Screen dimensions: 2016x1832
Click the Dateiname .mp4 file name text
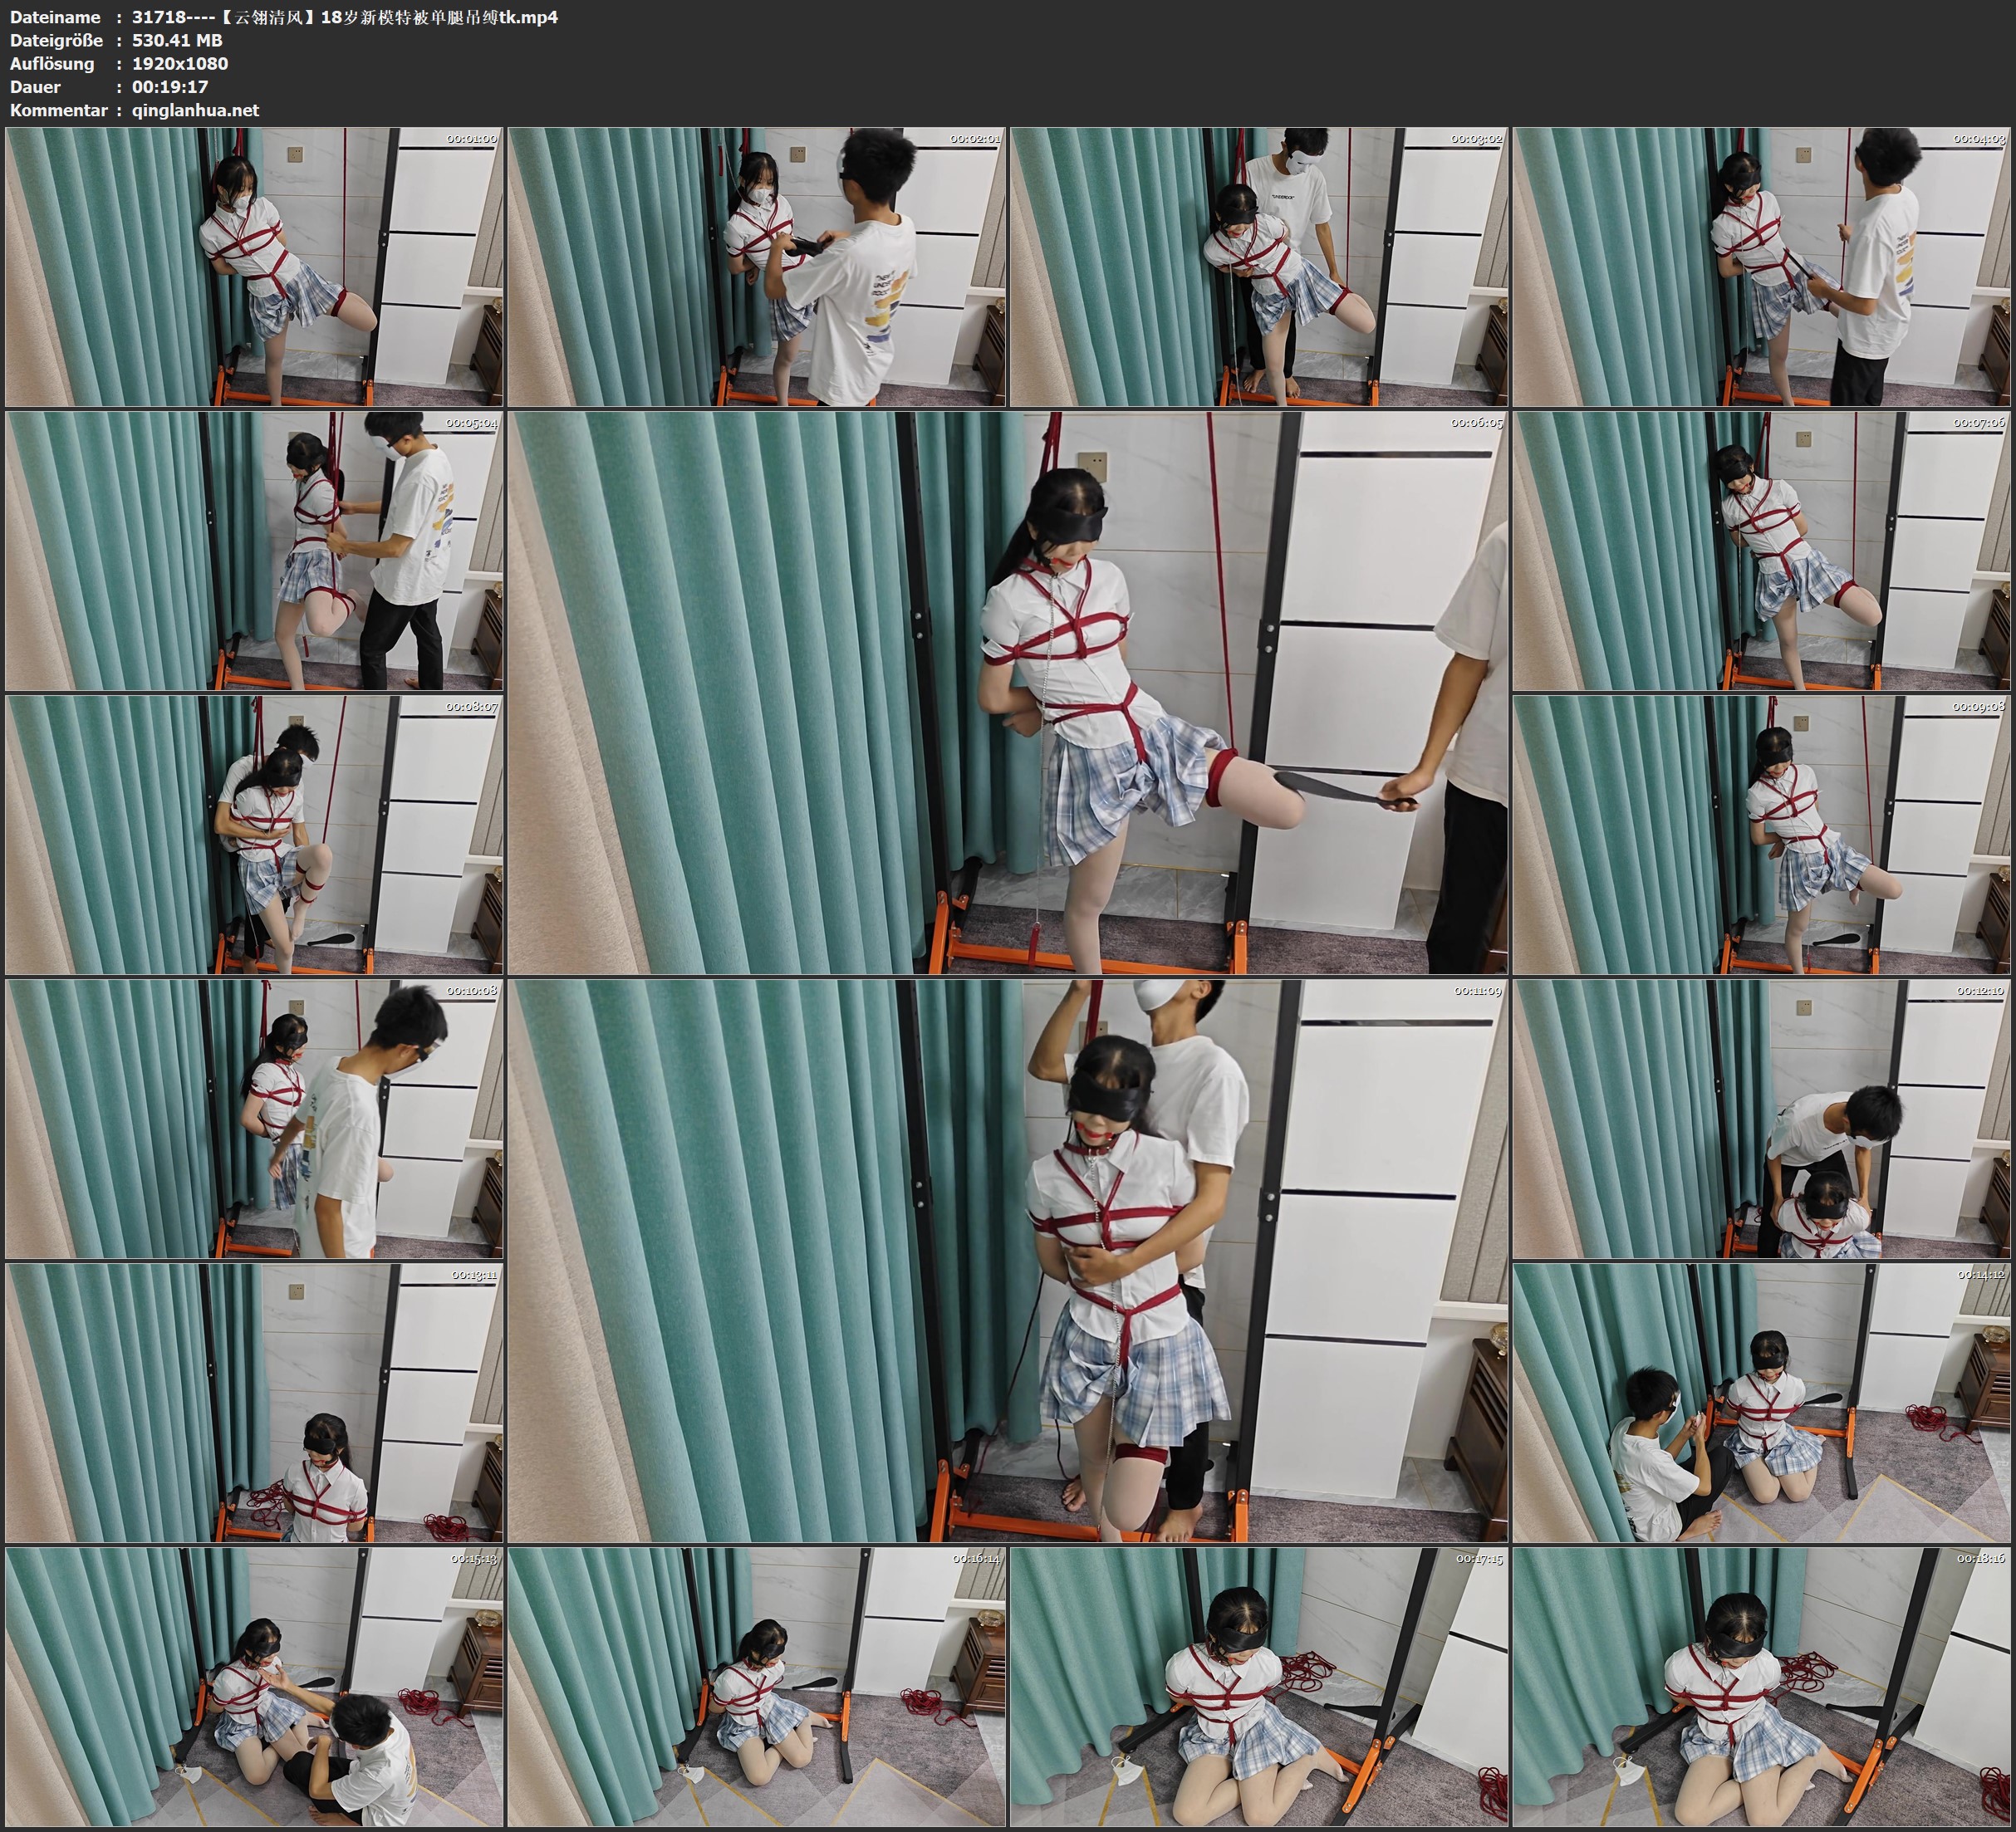point(344,17)
